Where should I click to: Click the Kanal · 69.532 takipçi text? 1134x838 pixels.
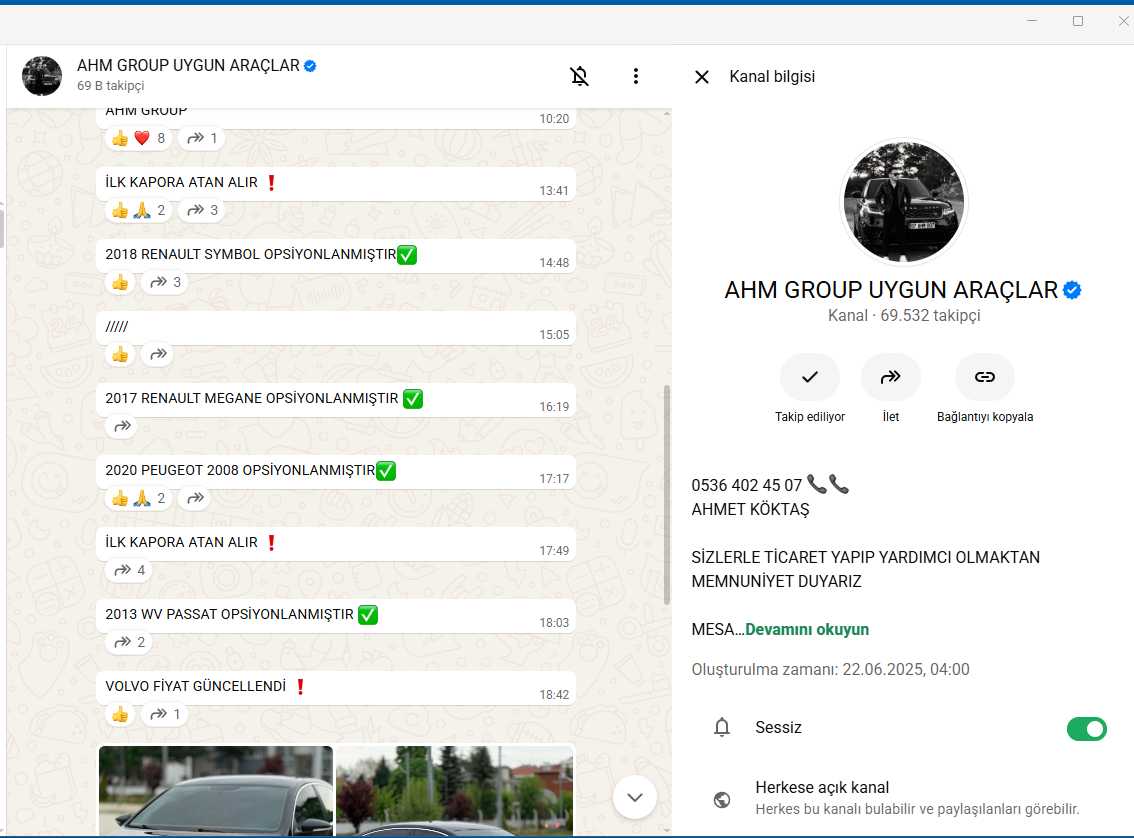coord(904,315)
